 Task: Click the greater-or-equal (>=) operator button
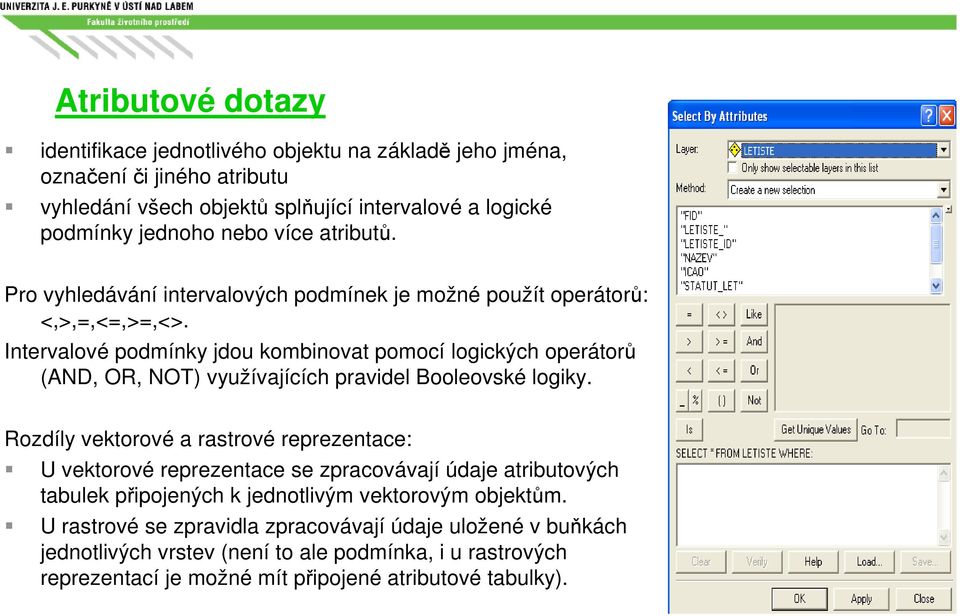[x=721, y=342]
